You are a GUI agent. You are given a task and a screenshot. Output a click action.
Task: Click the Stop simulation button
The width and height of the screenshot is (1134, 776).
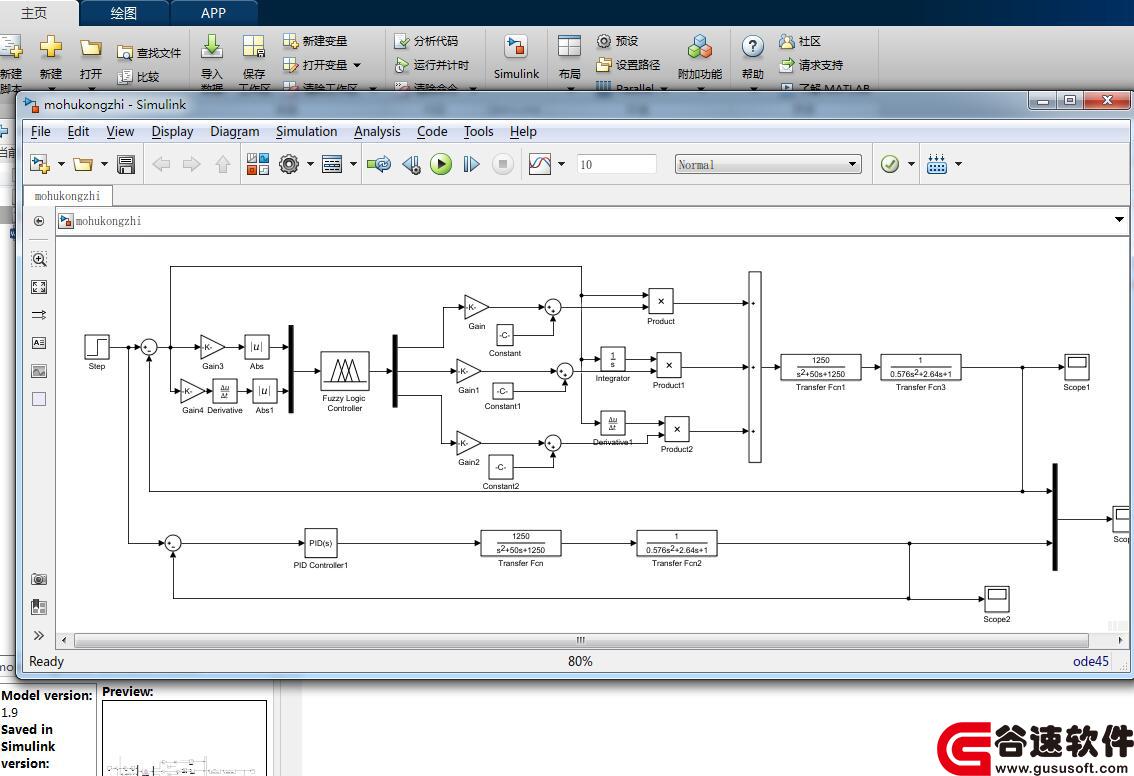tap(502, 164)
